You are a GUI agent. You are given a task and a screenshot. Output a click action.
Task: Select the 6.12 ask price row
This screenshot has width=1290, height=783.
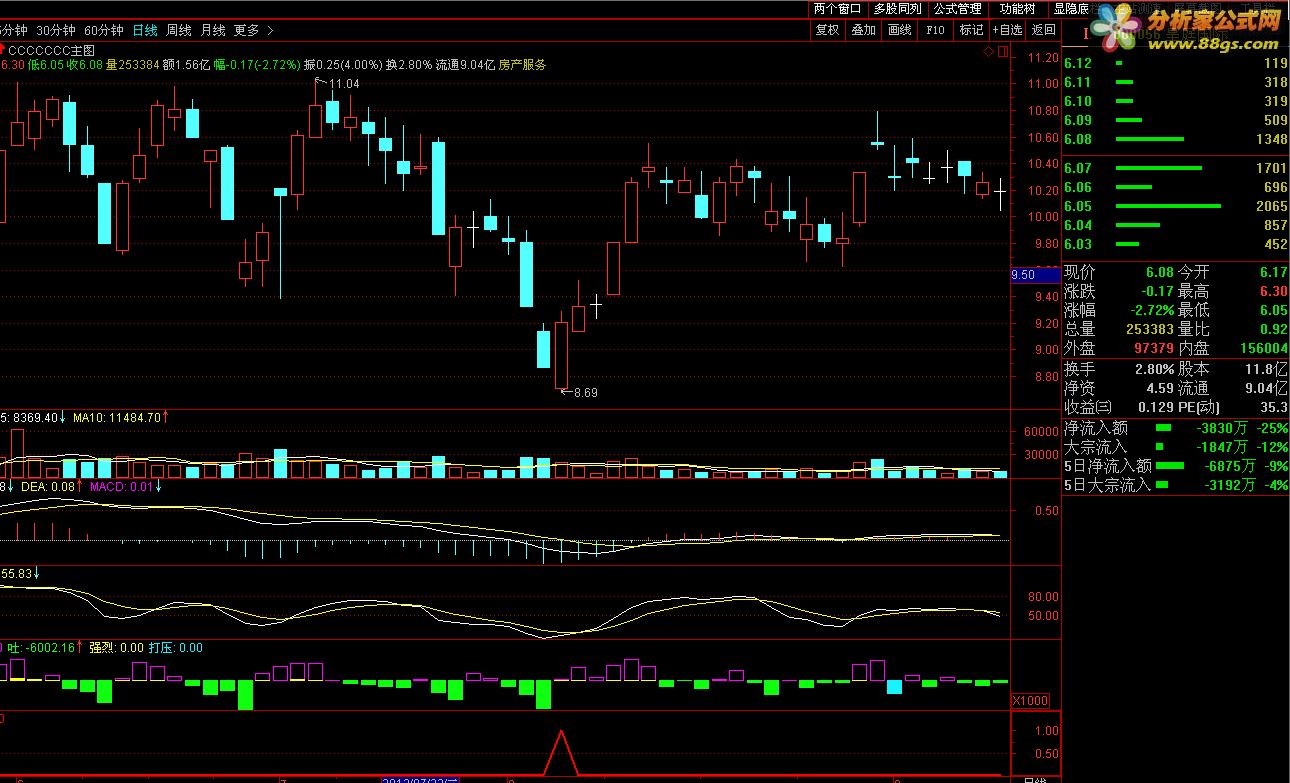1175,63
